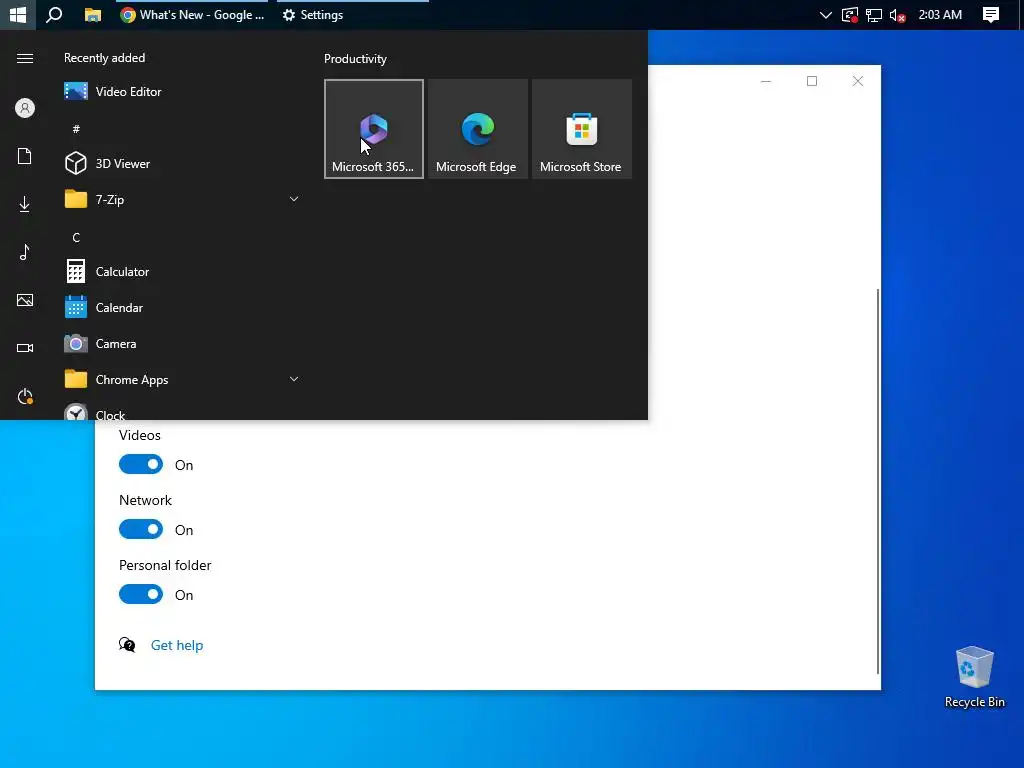Expand the 7-Zip folder chevron
Image resolution: width=1024 pixels, height=768 pixels.
tap(294, 199)
